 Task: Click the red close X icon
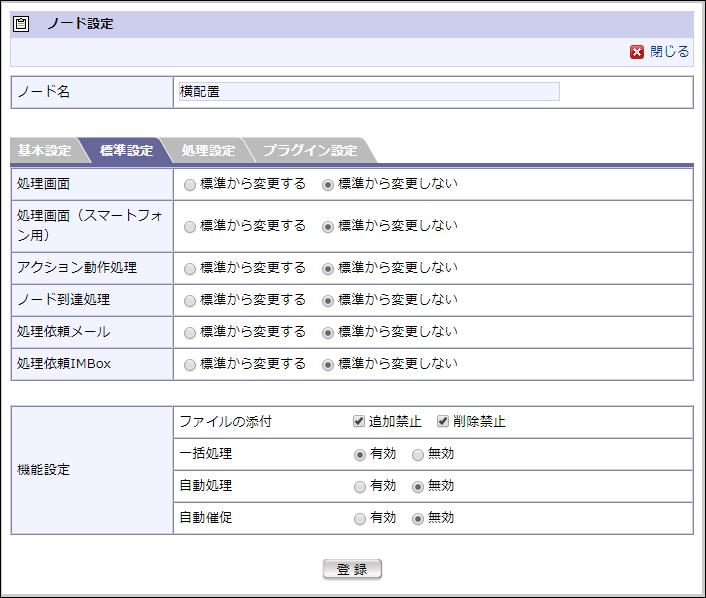(637, 52)
